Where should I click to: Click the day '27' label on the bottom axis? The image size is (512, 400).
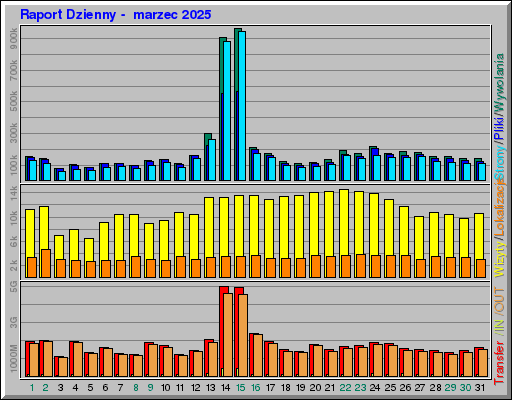(420, 388)
